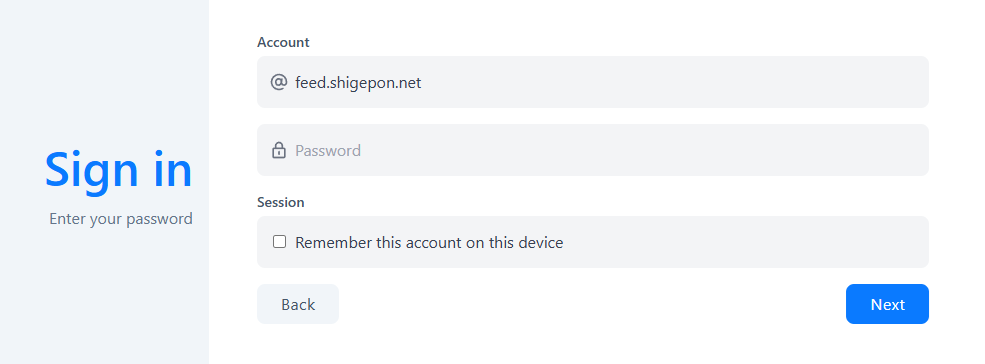
Task: Click the feed.shigepon.net account text
Action: tap(358, 82)
